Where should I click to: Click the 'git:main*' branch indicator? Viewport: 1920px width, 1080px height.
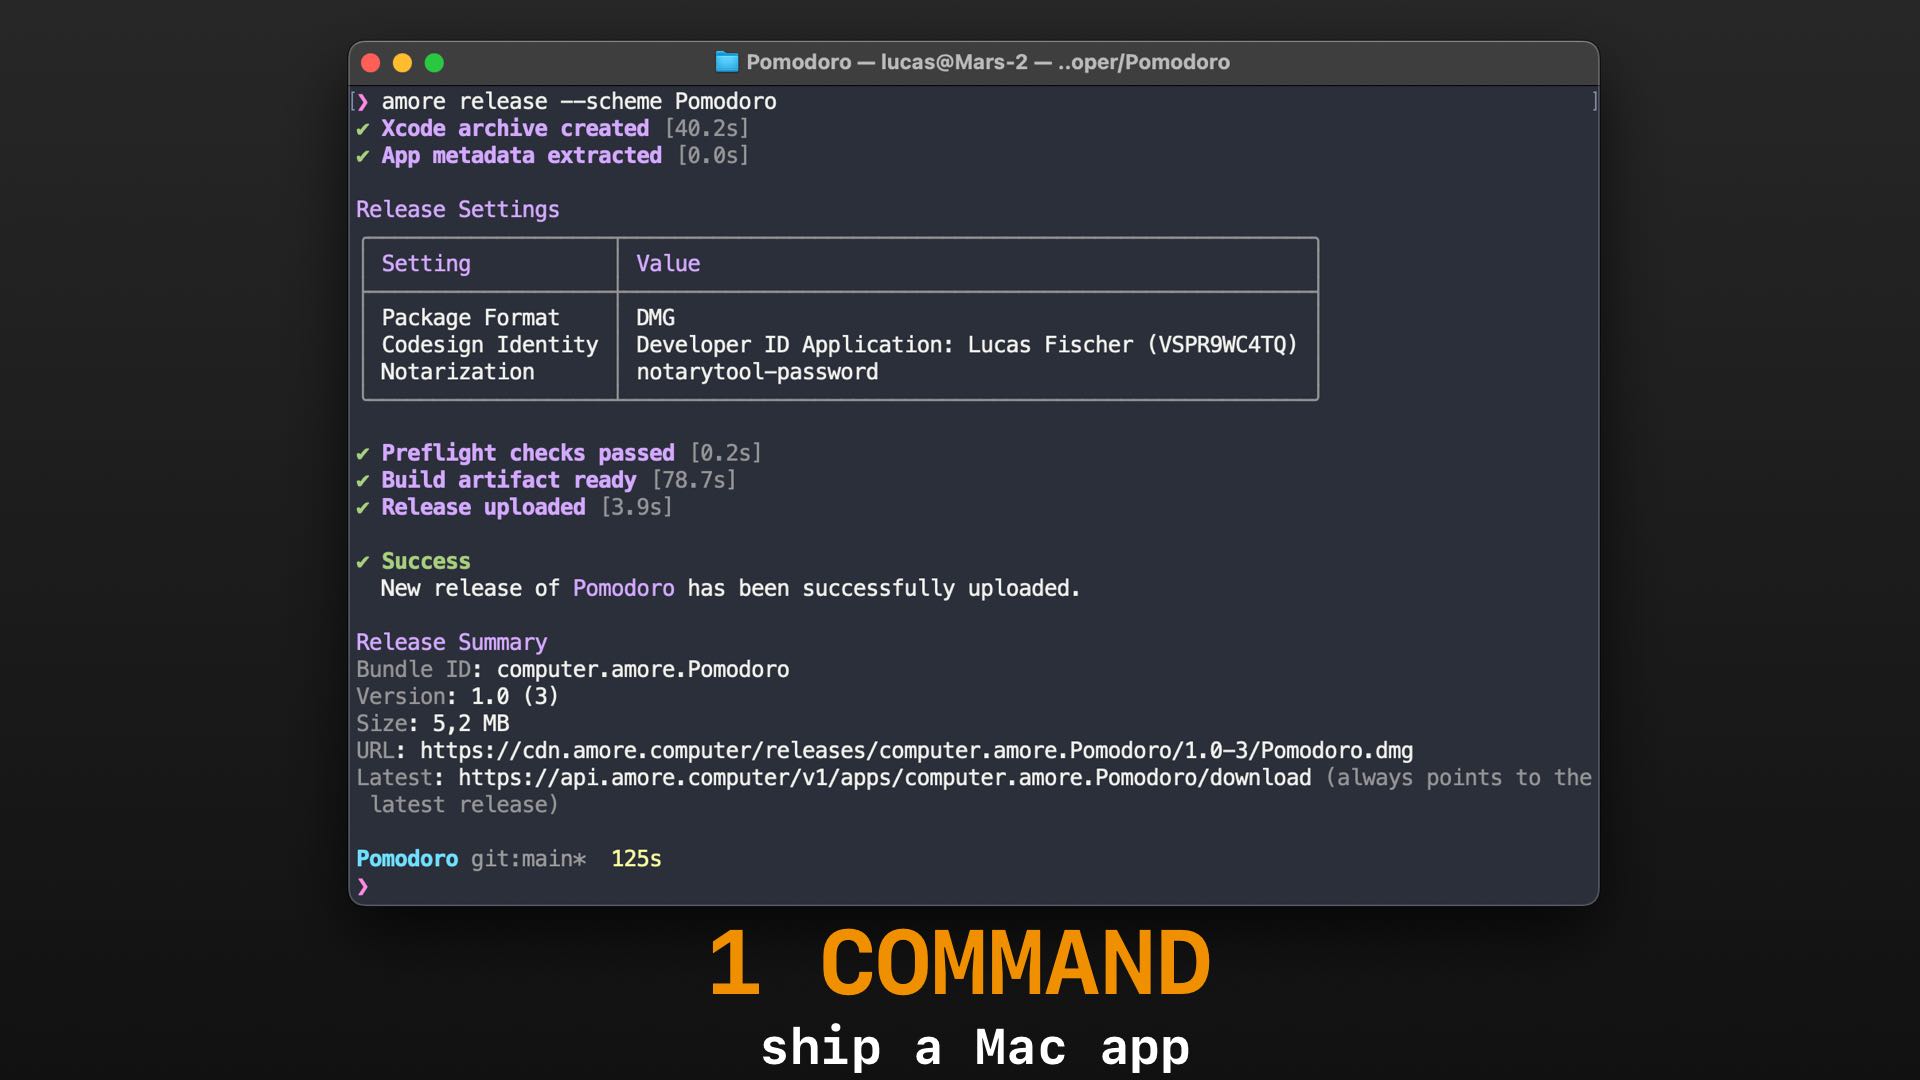(529, 858)
